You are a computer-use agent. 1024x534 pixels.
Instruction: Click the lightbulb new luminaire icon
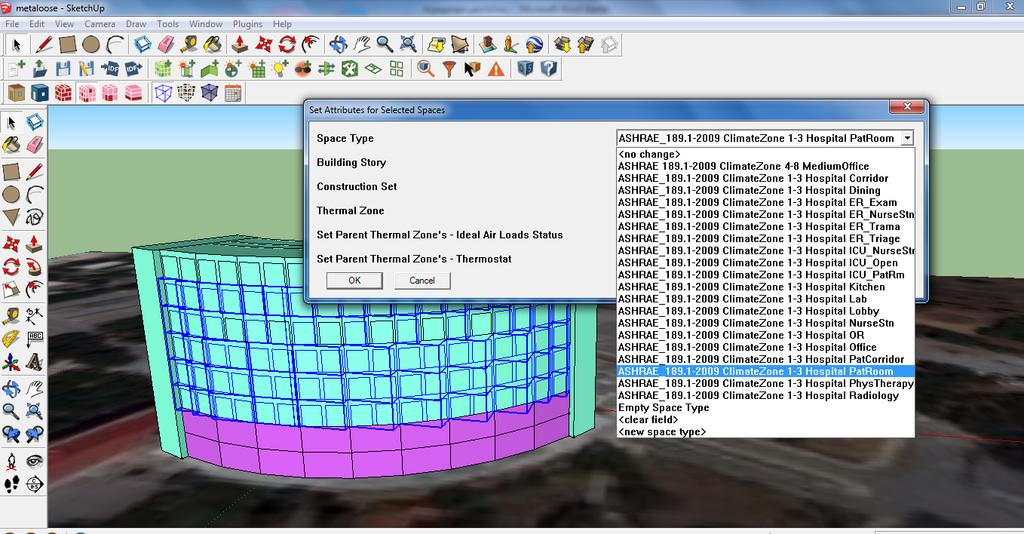click(280, 69)
